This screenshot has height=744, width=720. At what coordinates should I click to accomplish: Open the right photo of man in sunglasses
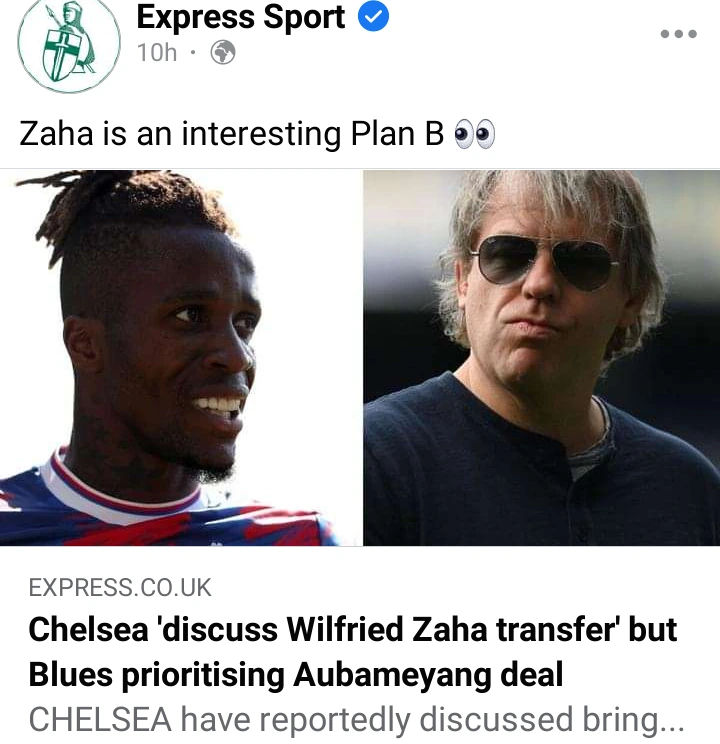coord(542,358)
